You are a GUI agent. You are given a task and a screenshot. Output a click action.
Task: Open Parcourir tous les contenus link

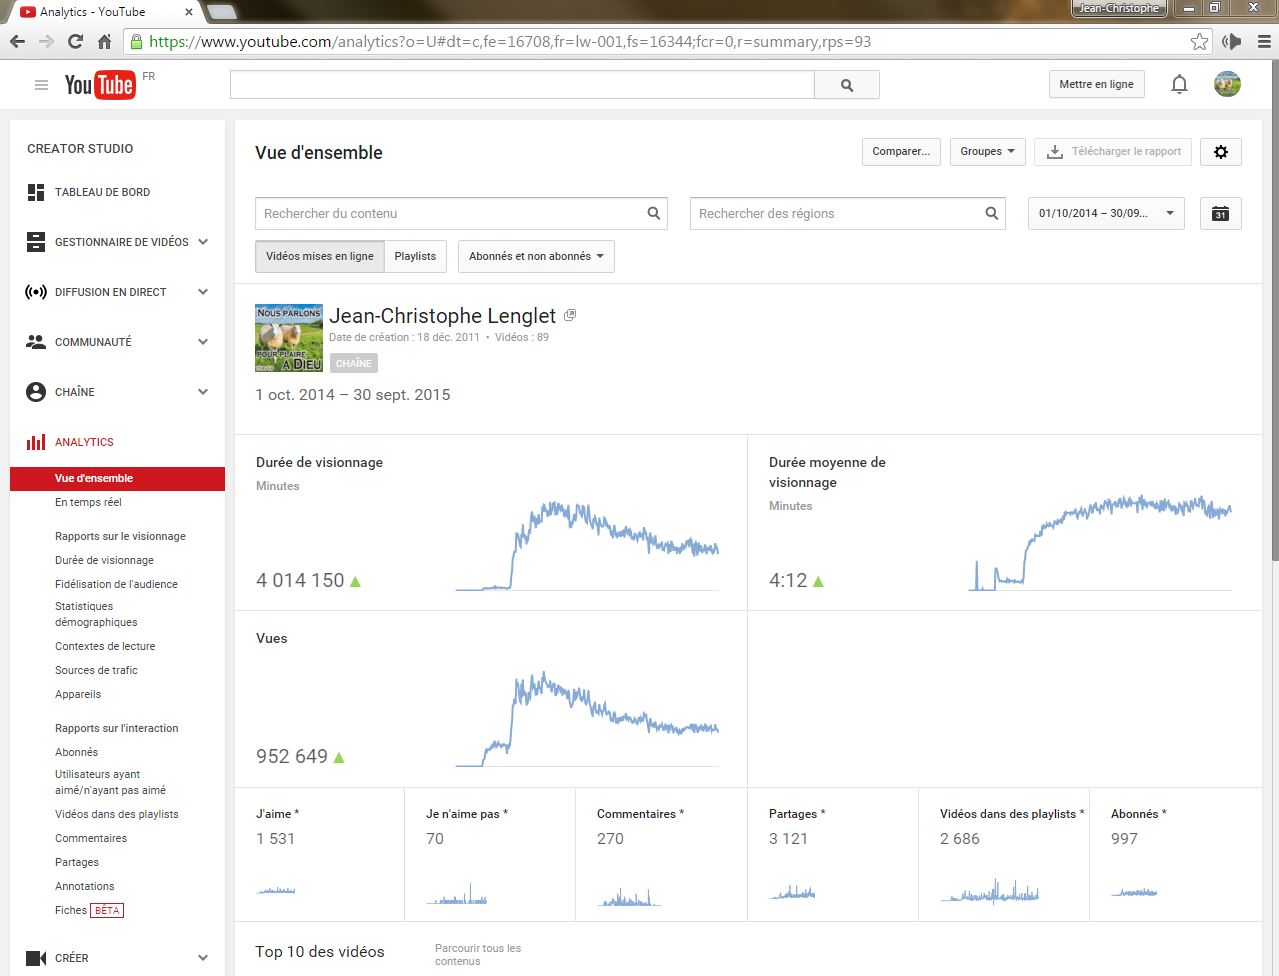point(478,954)
